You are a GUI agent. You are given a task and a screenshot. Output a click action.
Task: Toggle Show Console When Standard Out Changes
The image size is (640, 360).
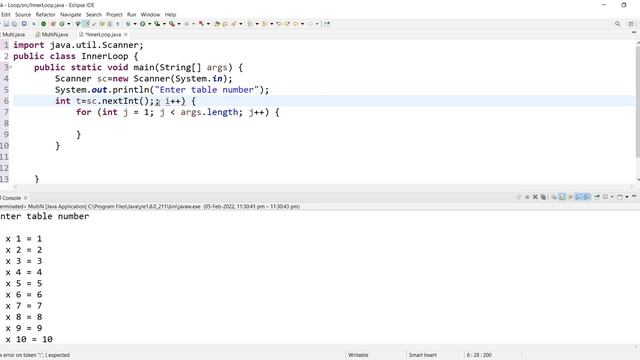[579, 197]
